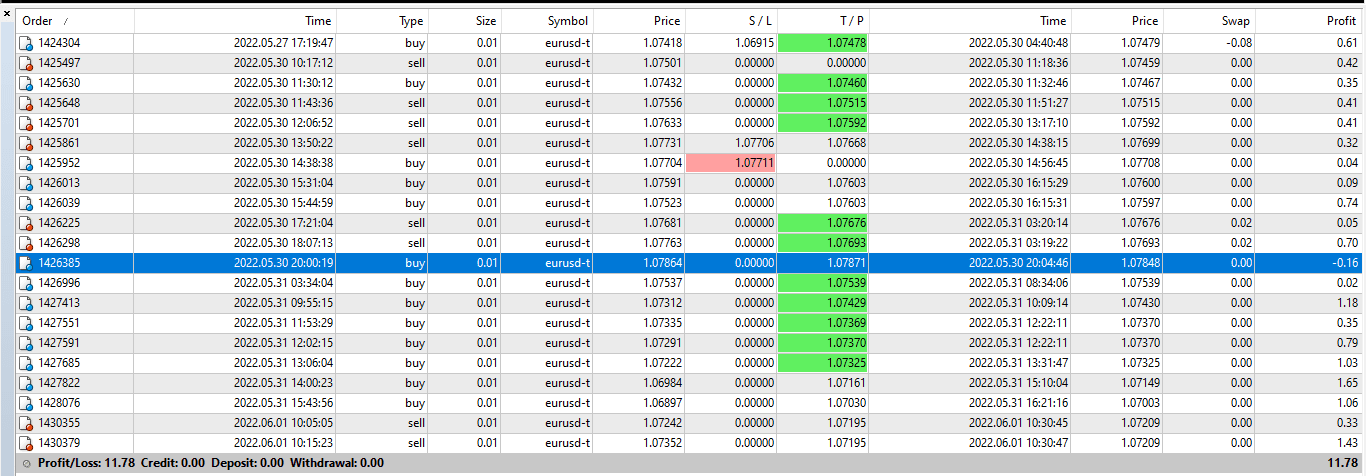Sort by the Symbol column header

546,21
